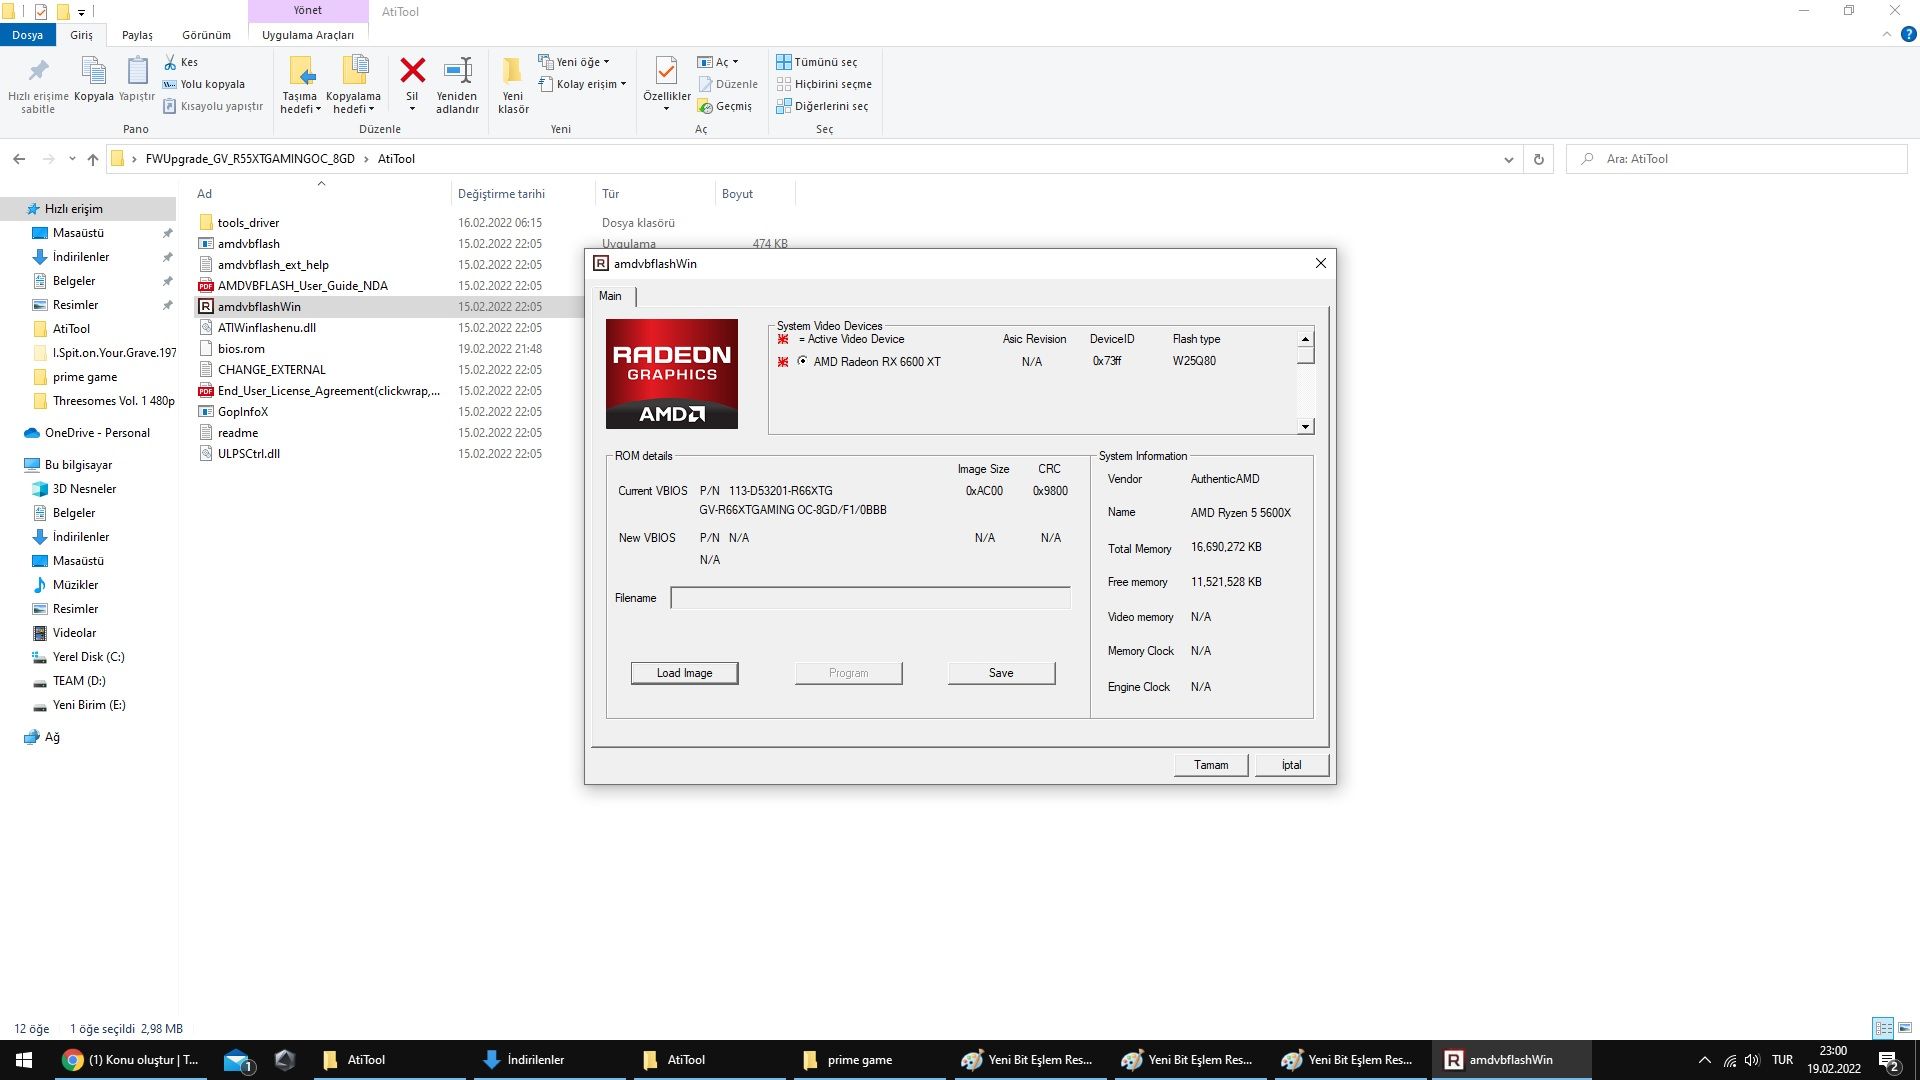Select the AMD Radeon RX 6600 XT radio button

pos(802,361)
